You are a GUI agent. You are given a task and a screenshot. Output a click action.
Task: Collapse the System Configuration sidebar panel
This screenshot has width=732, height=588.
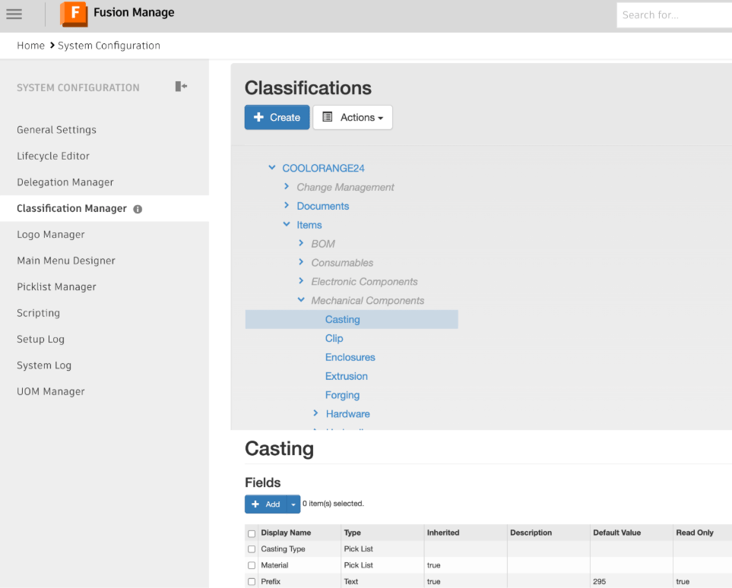coord(181,86)
